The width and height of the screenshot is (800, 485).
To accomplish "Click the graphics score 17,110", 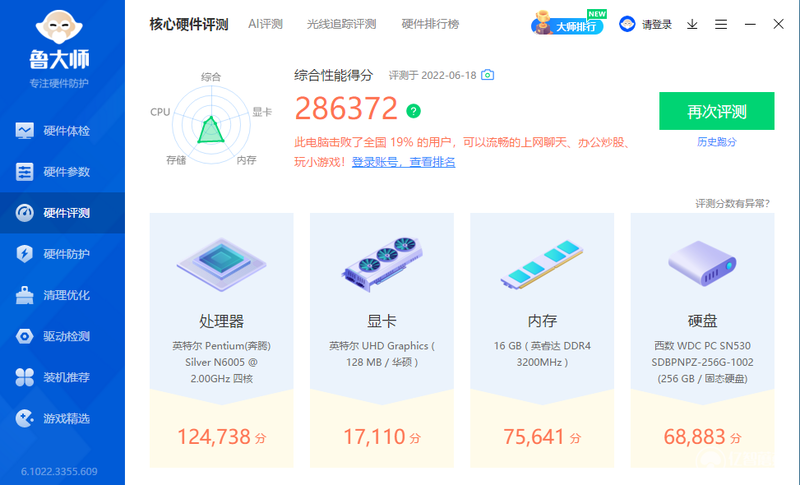I will click(374, 437).
